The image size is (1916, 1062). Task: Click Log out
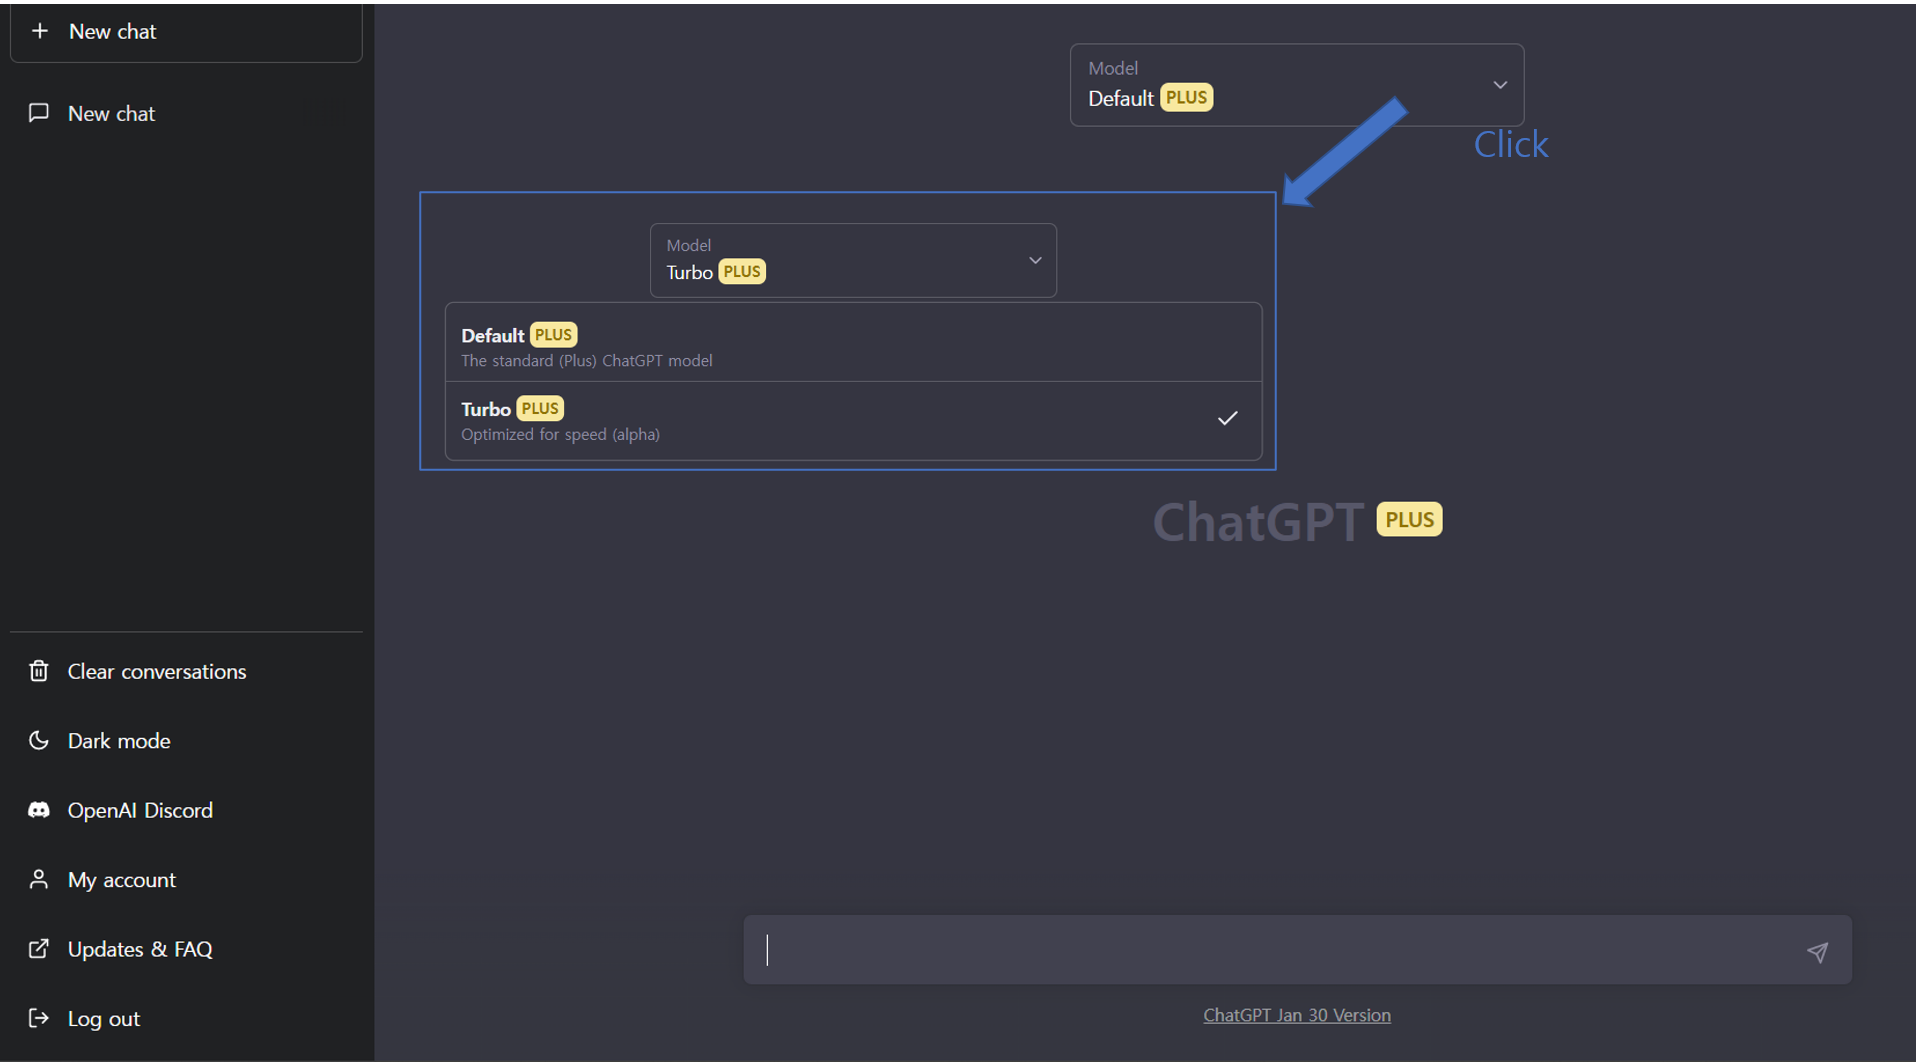coord(186,1018)
